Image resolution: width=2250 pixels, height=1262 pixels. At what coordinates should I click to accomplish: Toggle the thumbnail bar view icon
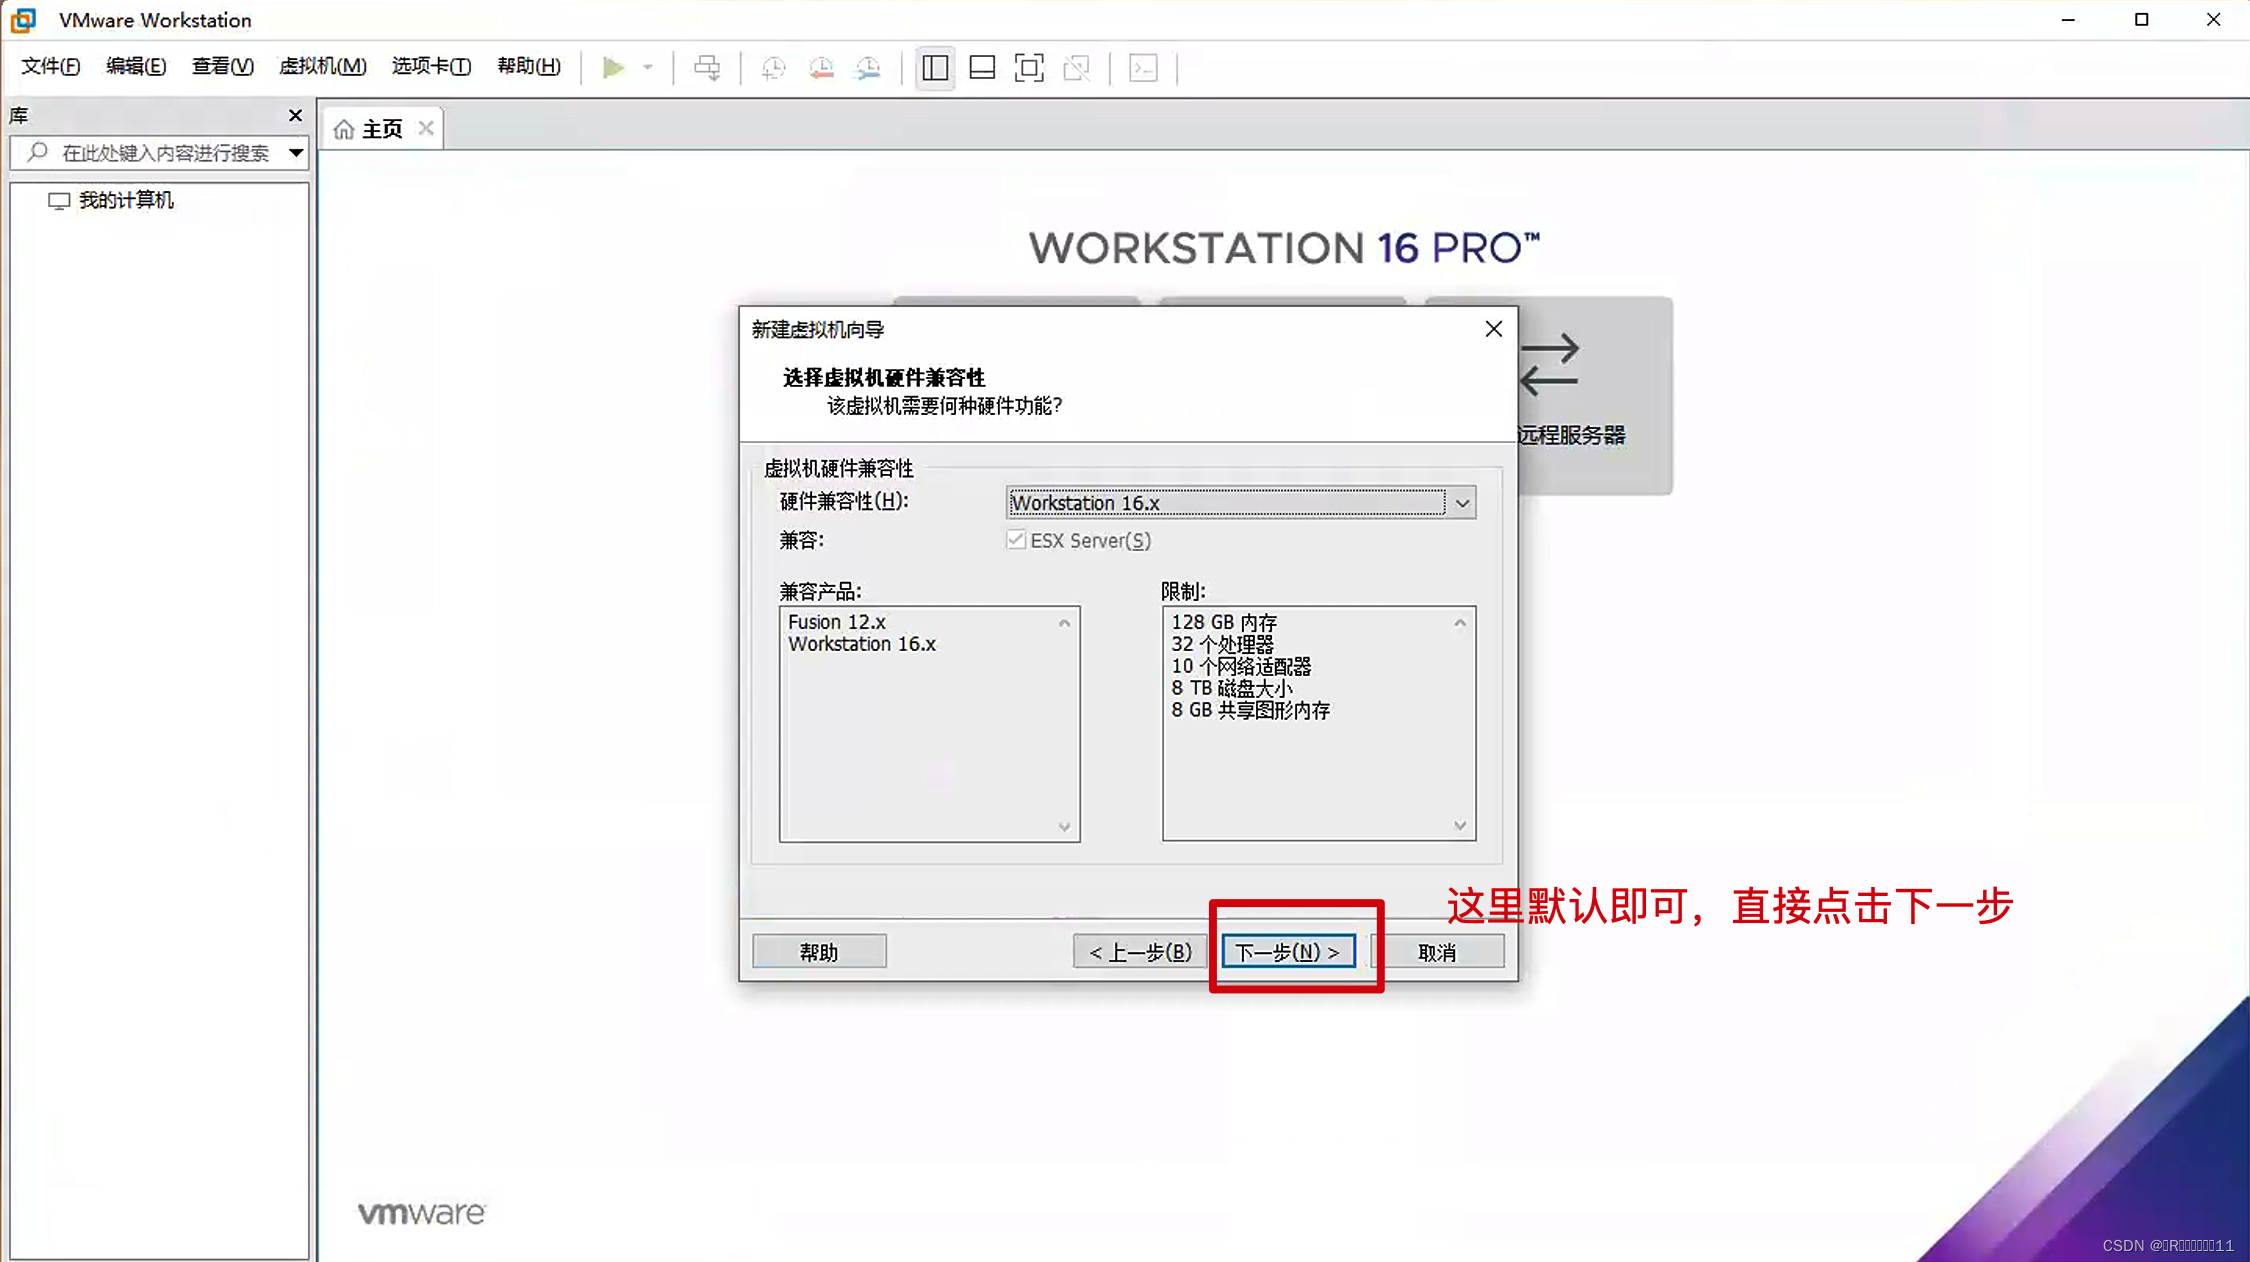point(982,67)
